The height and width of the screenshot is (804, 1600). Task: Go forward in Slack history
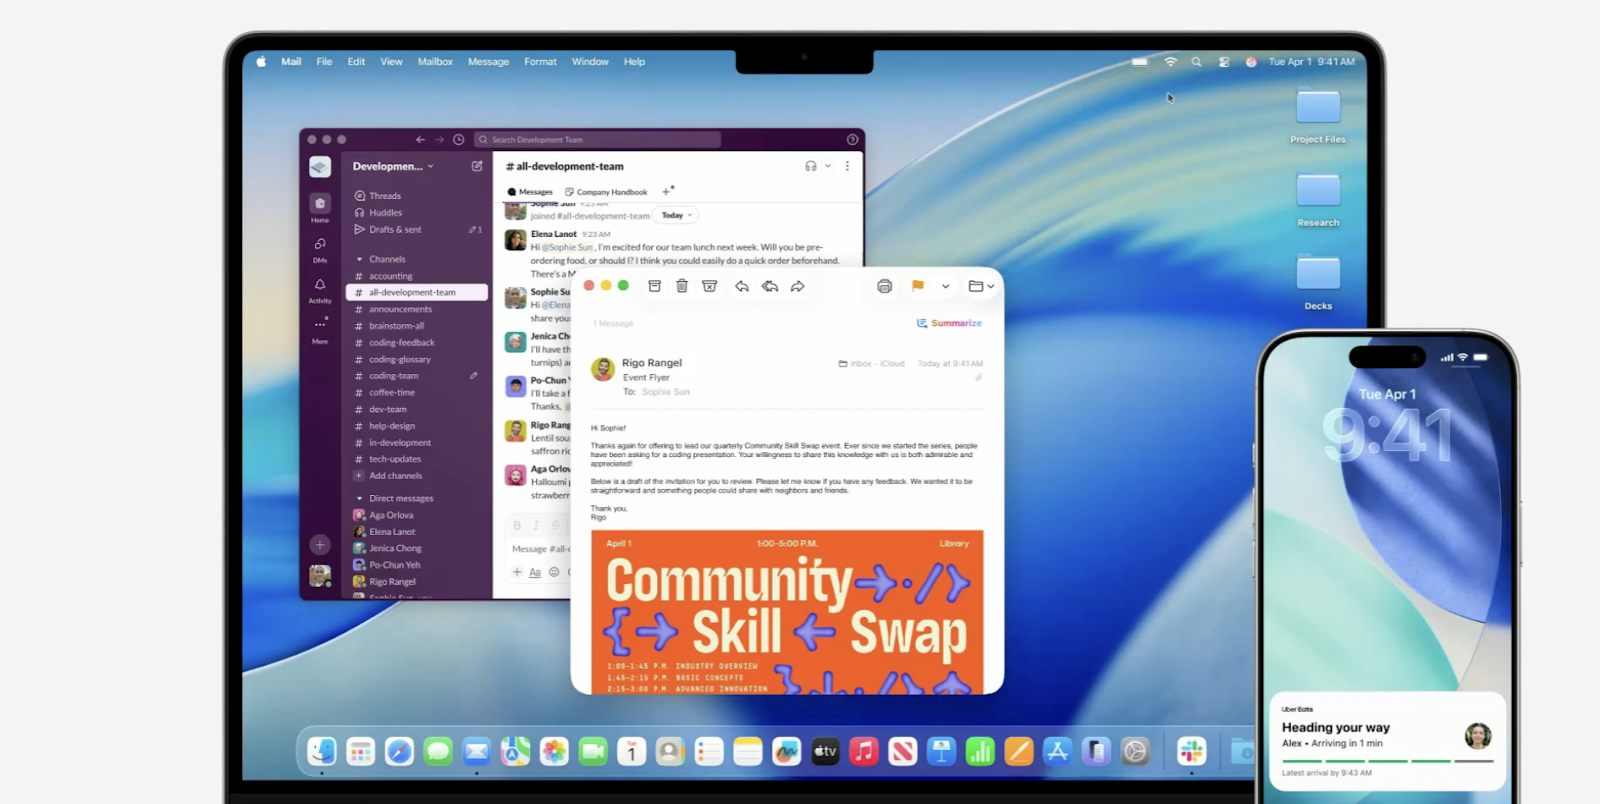coord(439,140)
